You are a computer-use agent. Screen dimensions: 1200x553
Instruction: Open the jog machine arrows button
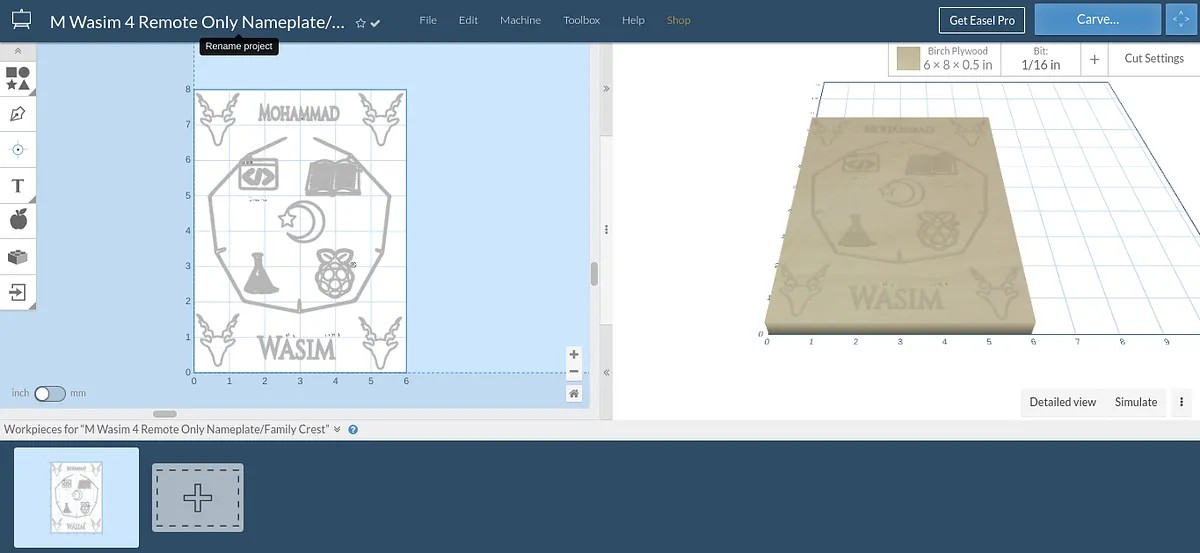(1181, 19)
